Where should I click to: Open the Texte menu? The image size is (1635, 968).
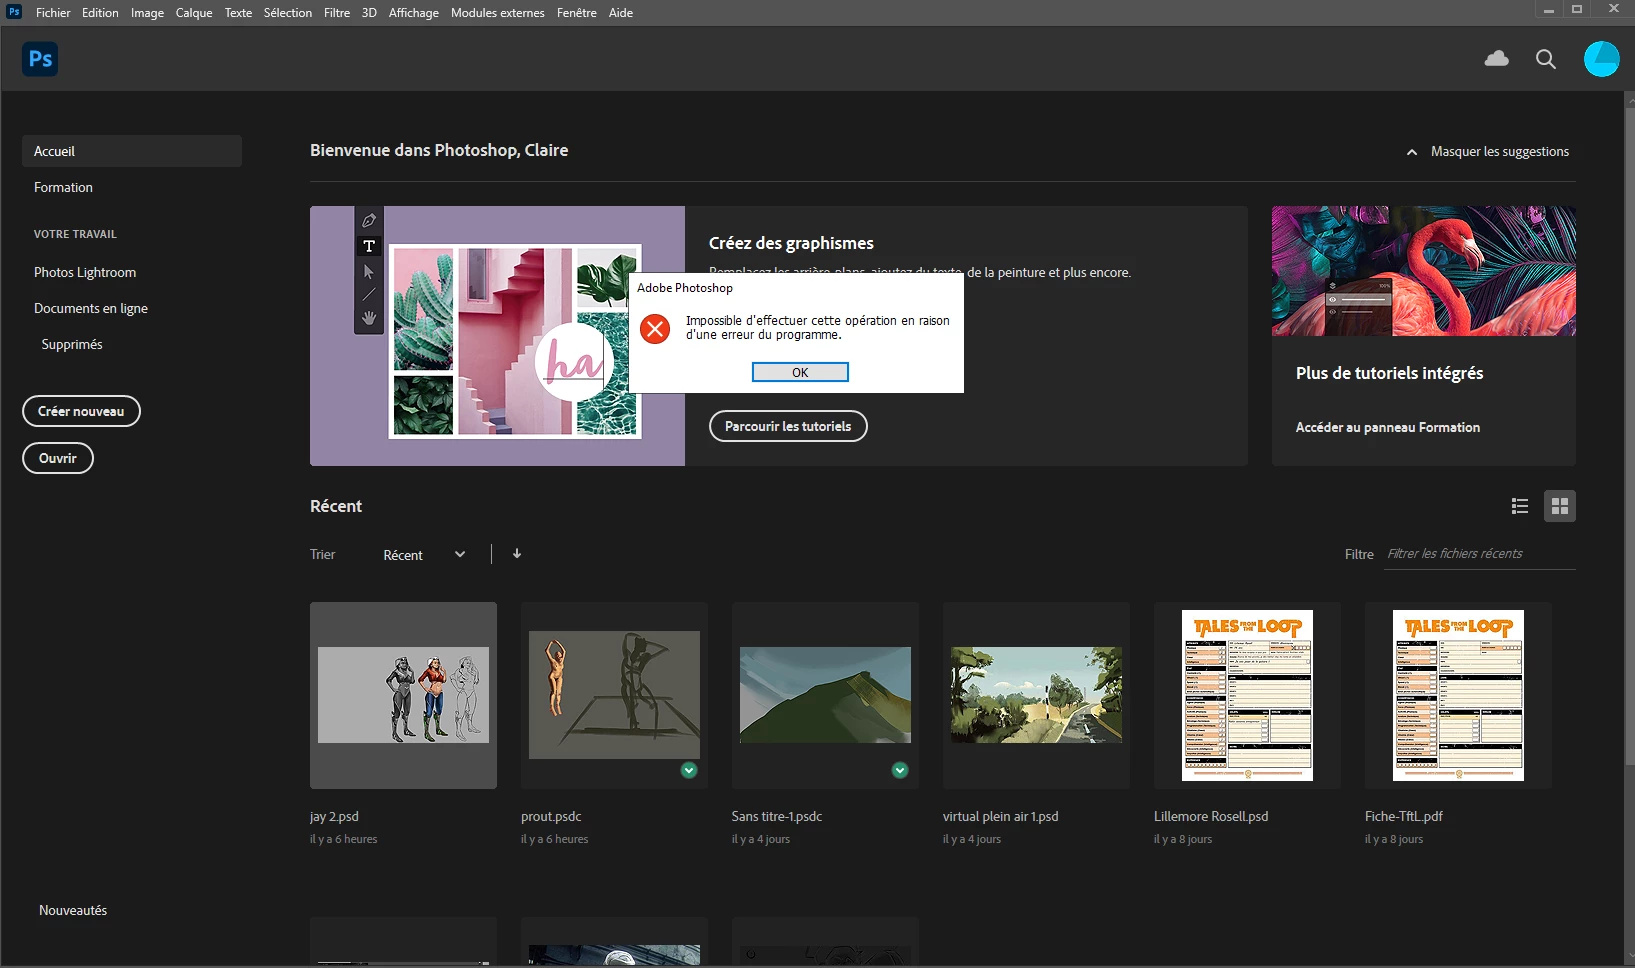coord(238,13)
